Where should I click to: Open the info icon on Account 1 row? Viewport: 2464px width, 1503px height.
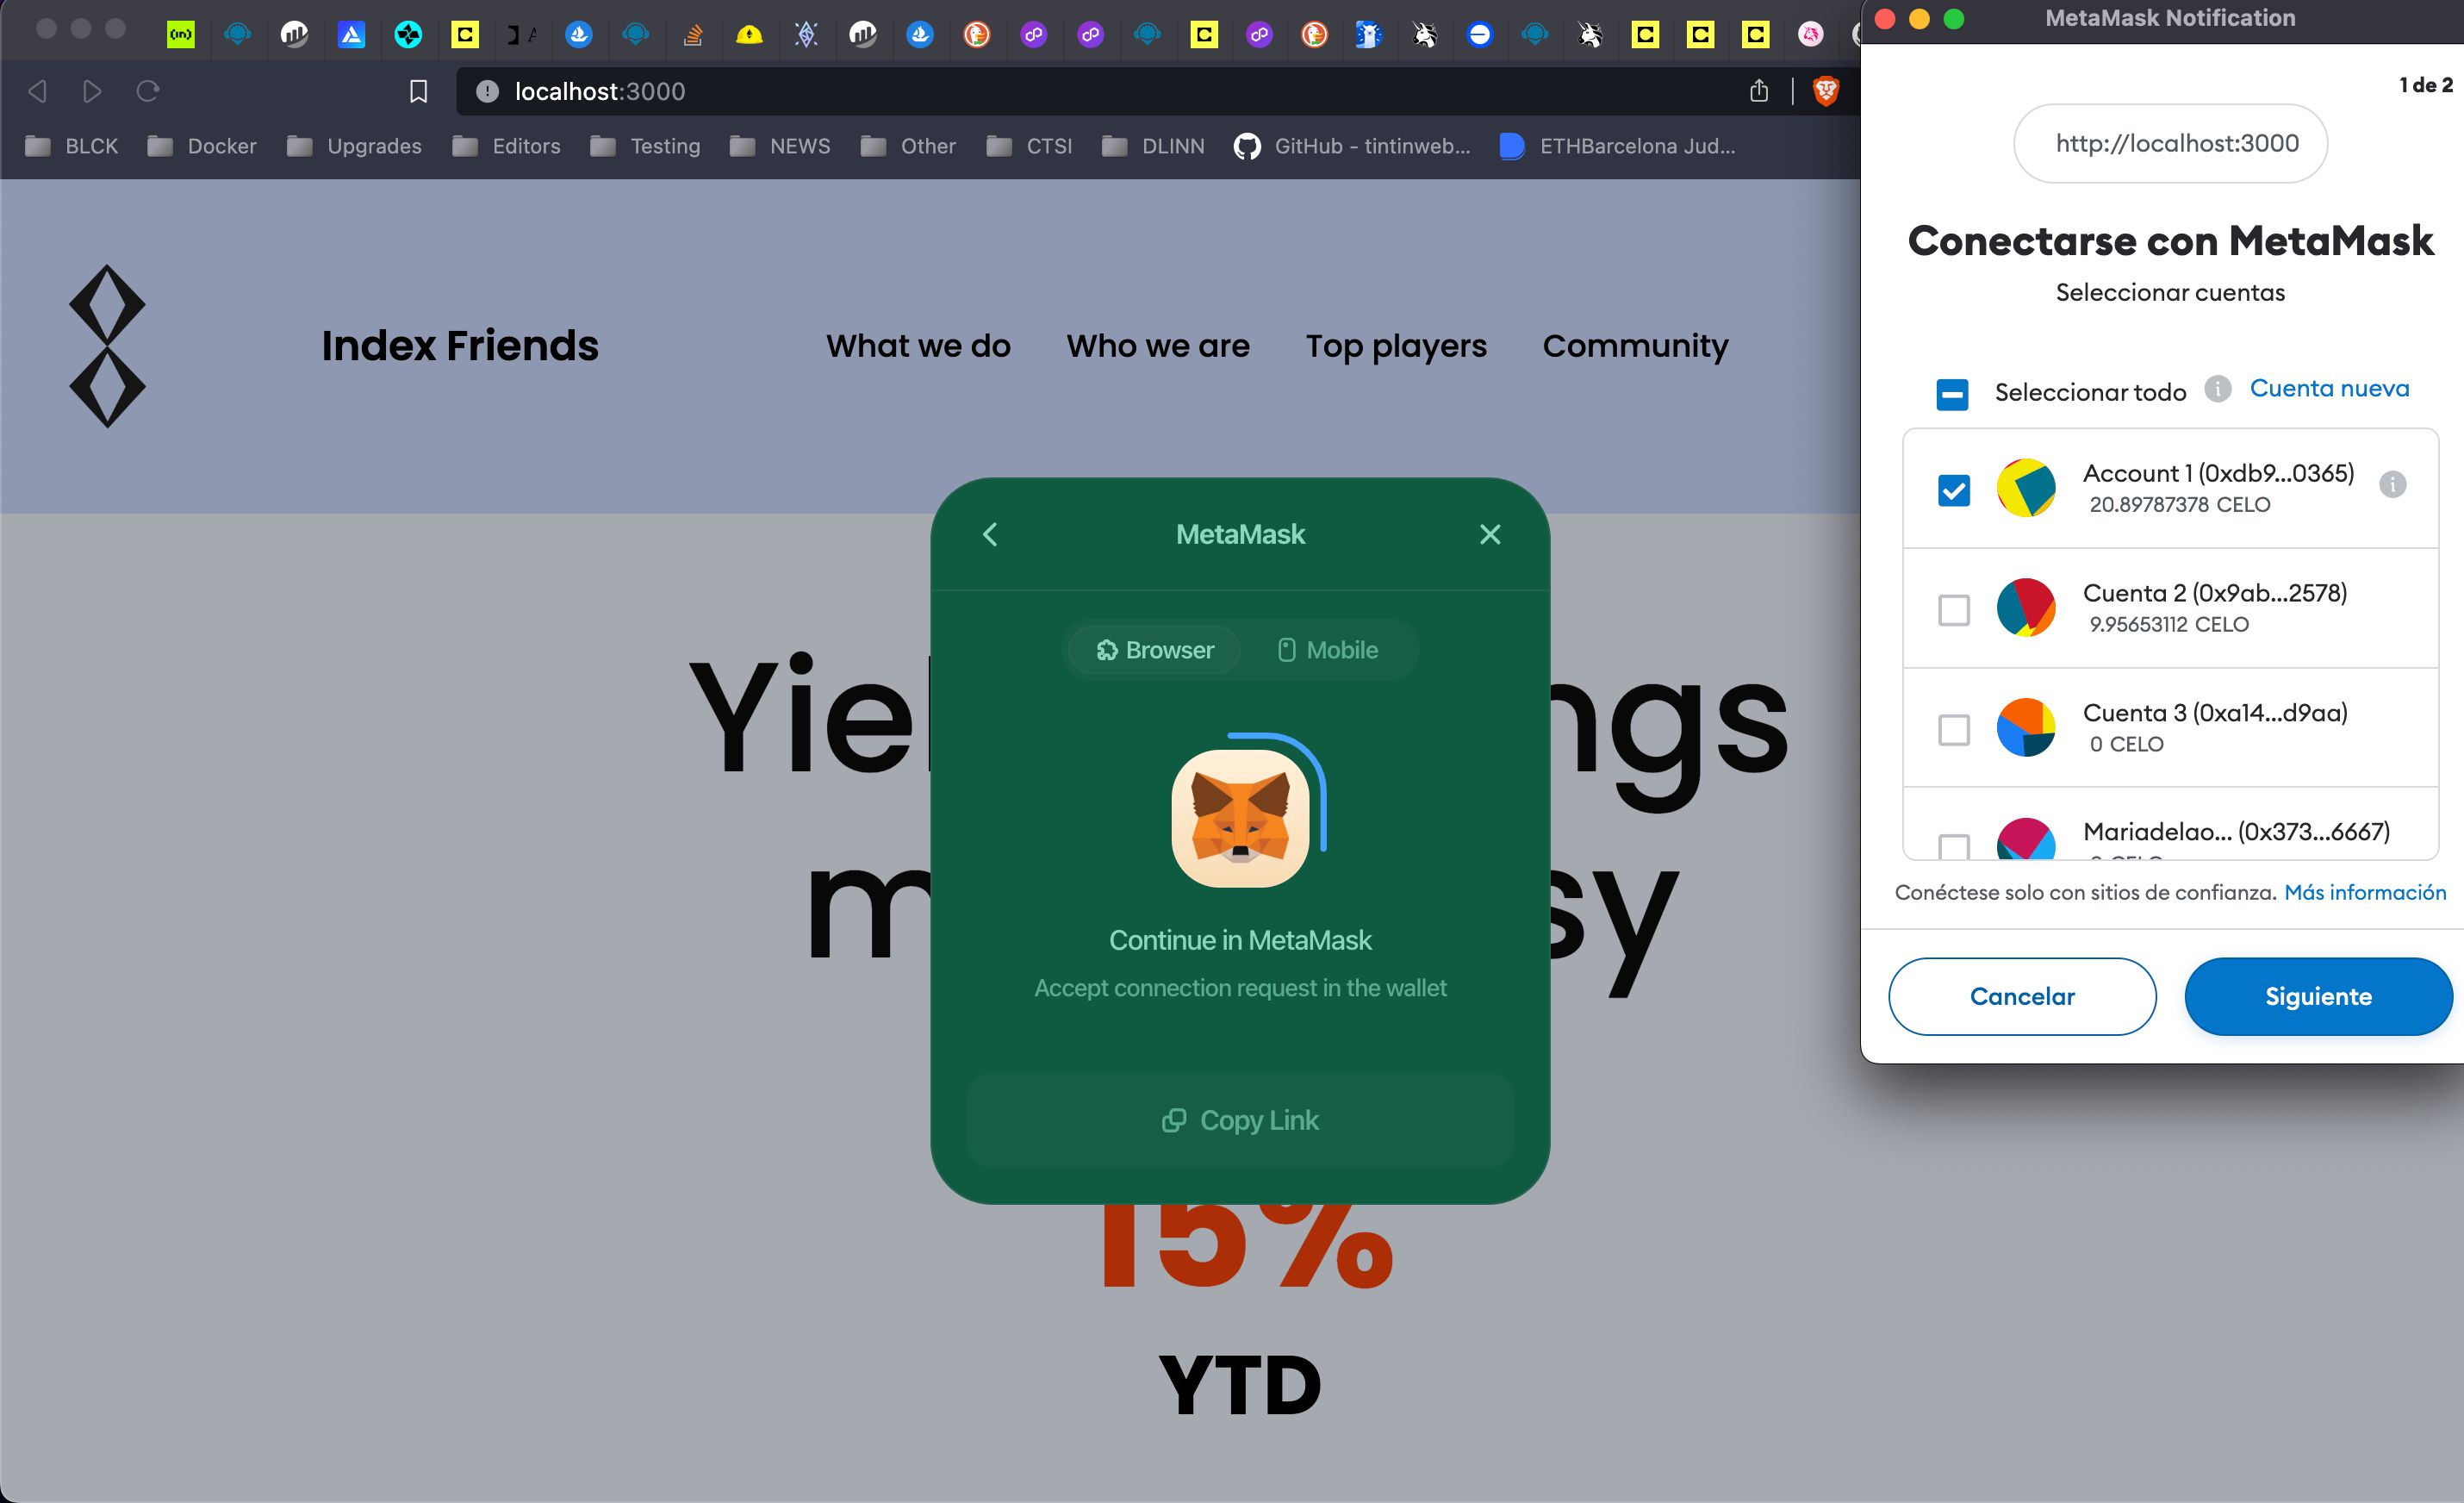point(2392,485)
